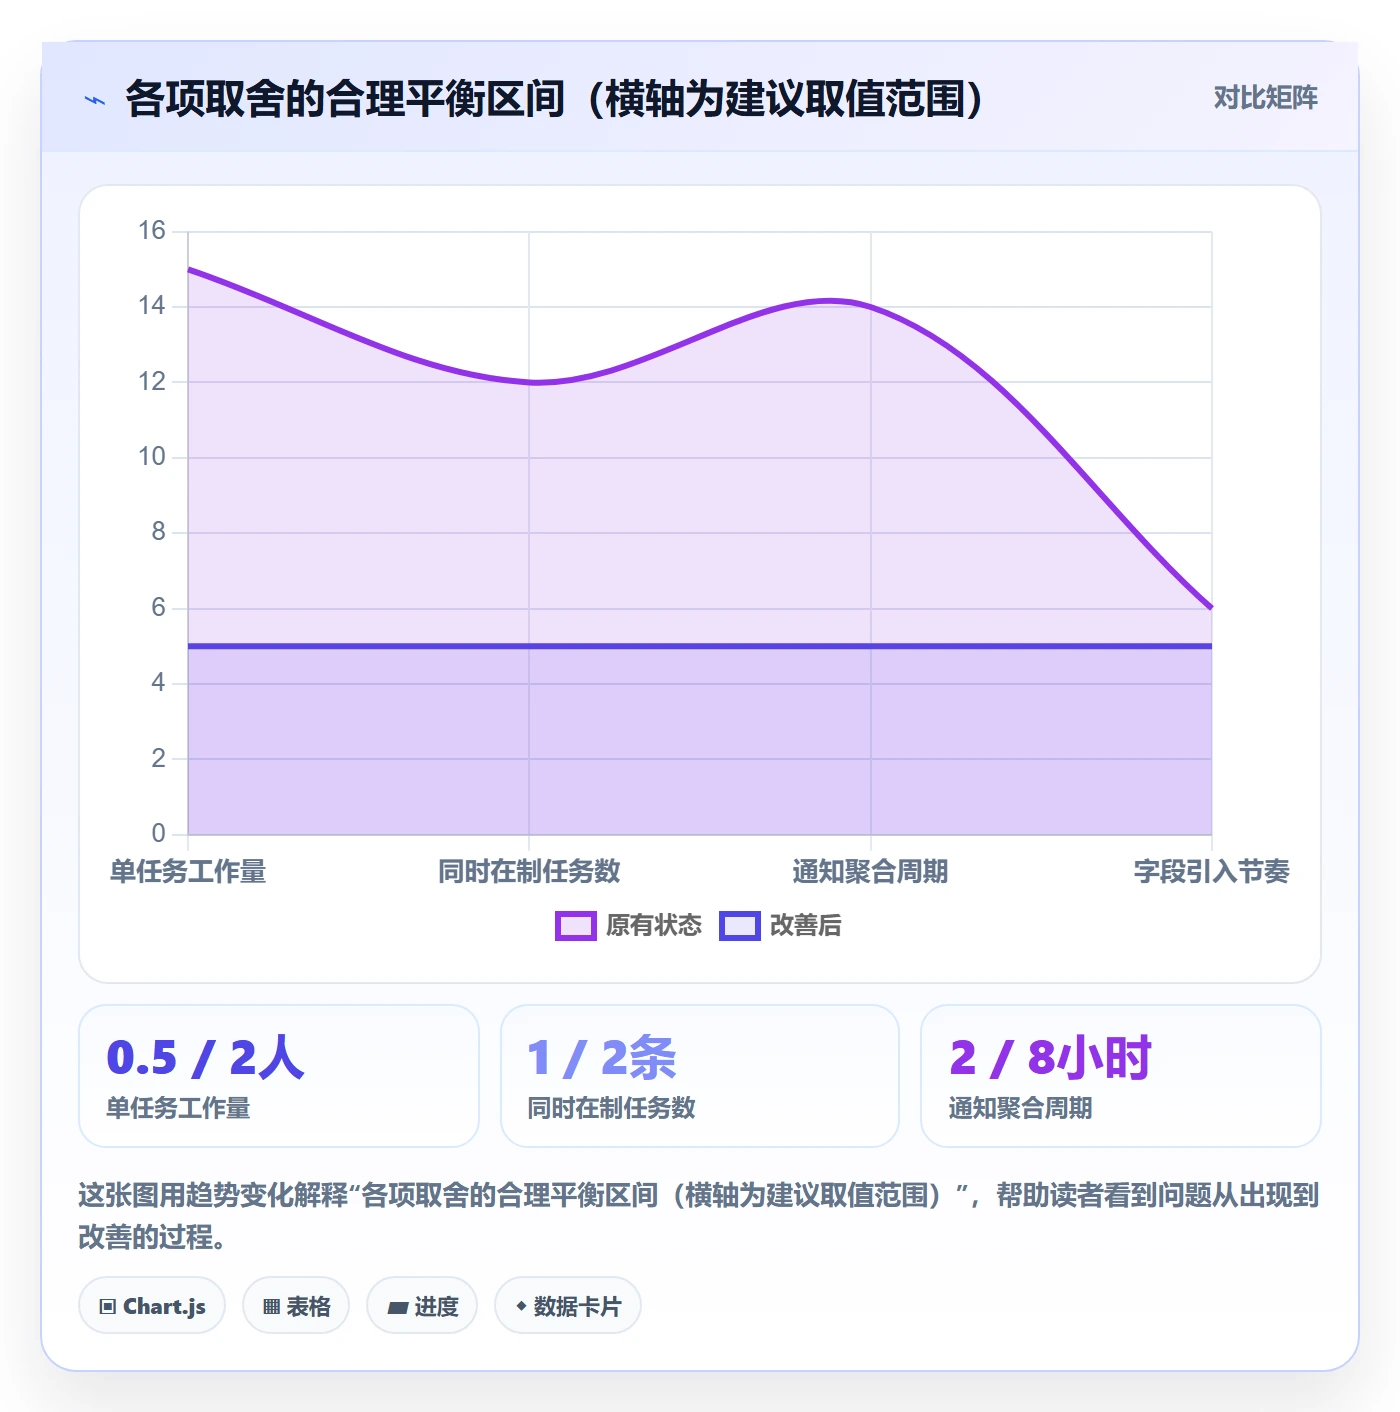Image resolution: width=1400 pixels, height=1412 pixels.
Task: Select the 表格 tag chip
Action: (296, 1306)
